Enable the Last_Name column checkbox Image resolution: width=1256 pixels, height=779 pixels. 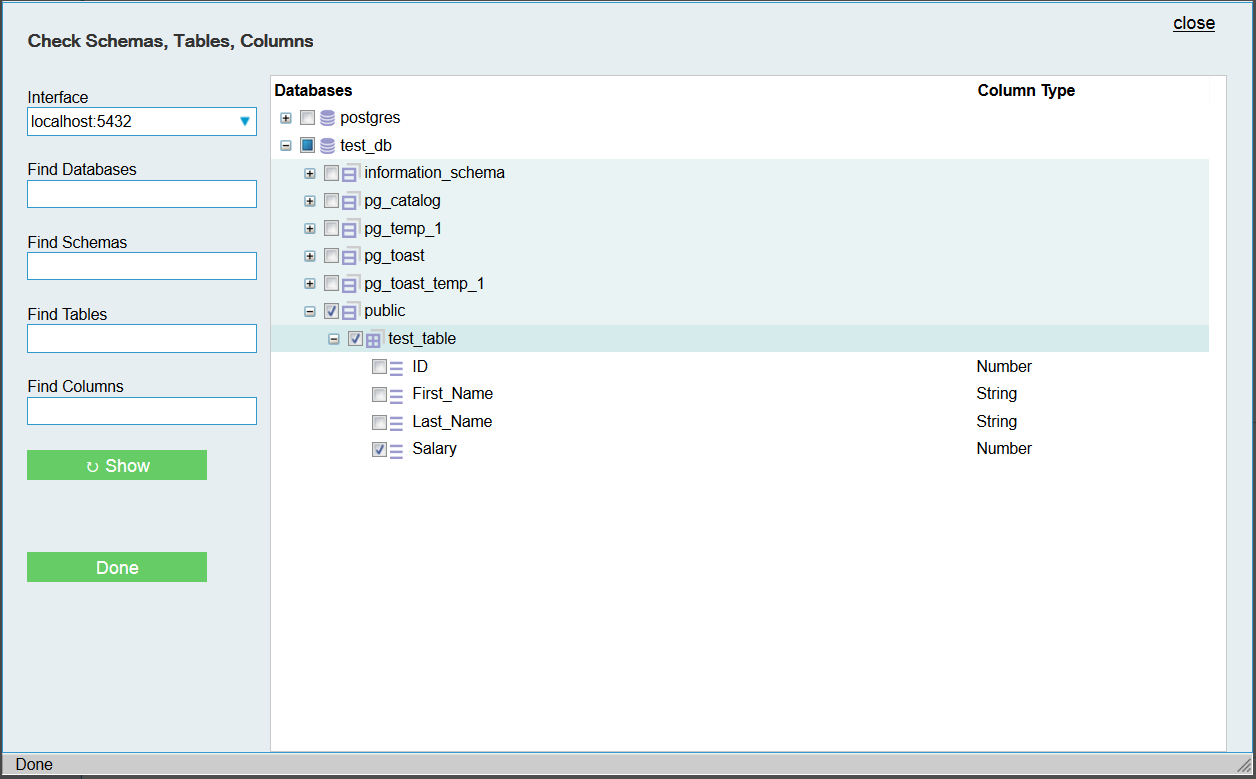click(x=379, y=422)
